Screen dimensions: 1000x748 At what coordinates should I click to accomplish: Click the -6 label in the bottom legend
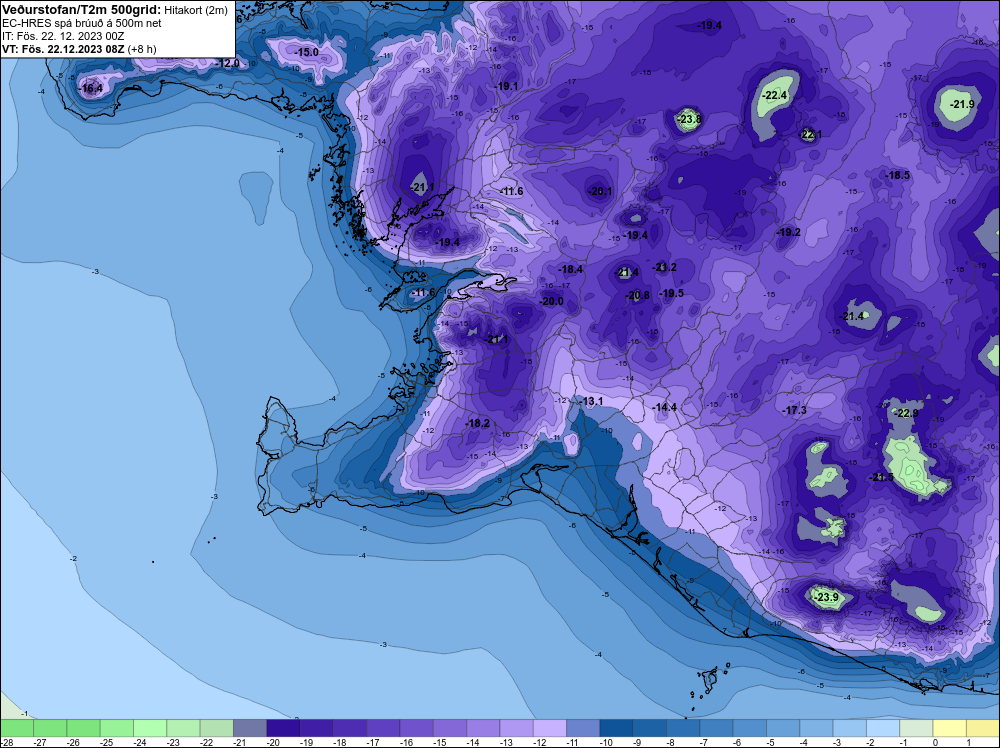point(738,742)
